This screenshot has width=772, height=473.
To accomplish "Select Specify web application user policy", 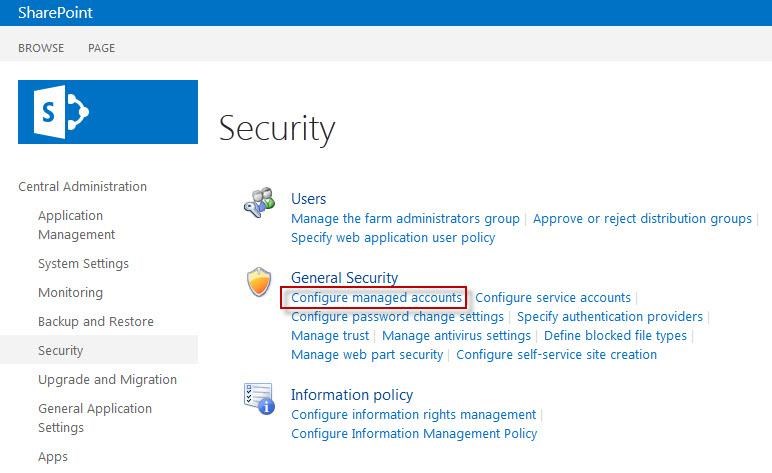I will (x=393, y=237).
